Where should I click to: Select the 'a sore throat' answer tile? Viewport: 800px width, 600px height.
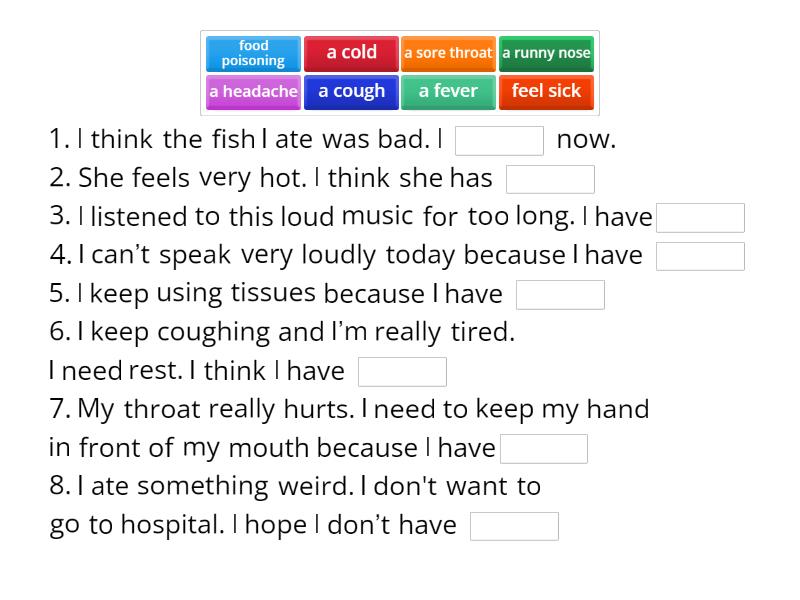[447, 53]
